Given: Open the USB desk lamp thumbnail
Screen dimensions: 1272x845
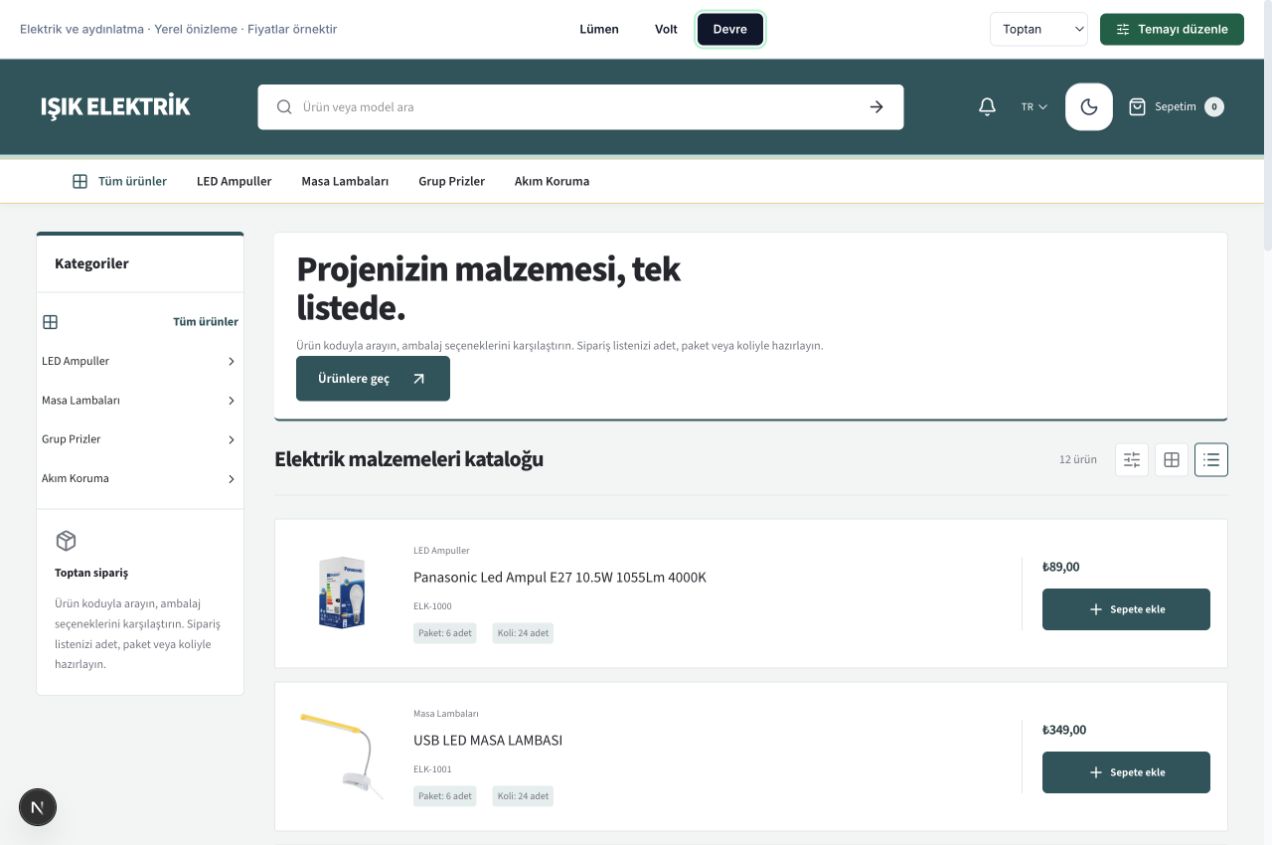Looking at the screenshot, I should click(341, 755).
